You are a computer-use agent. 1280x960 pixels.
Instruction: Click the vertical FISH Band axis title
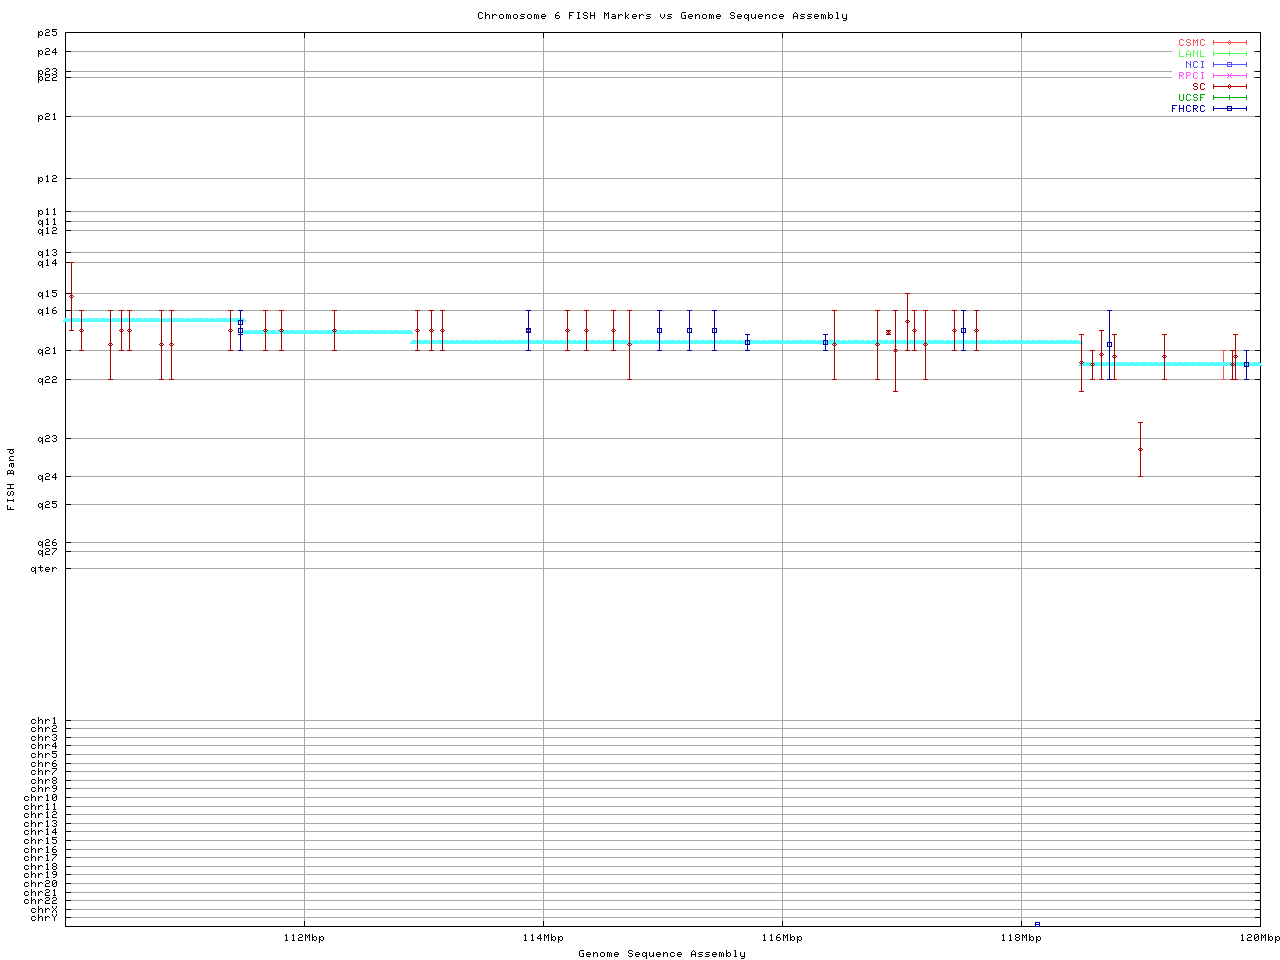[11, 479]
